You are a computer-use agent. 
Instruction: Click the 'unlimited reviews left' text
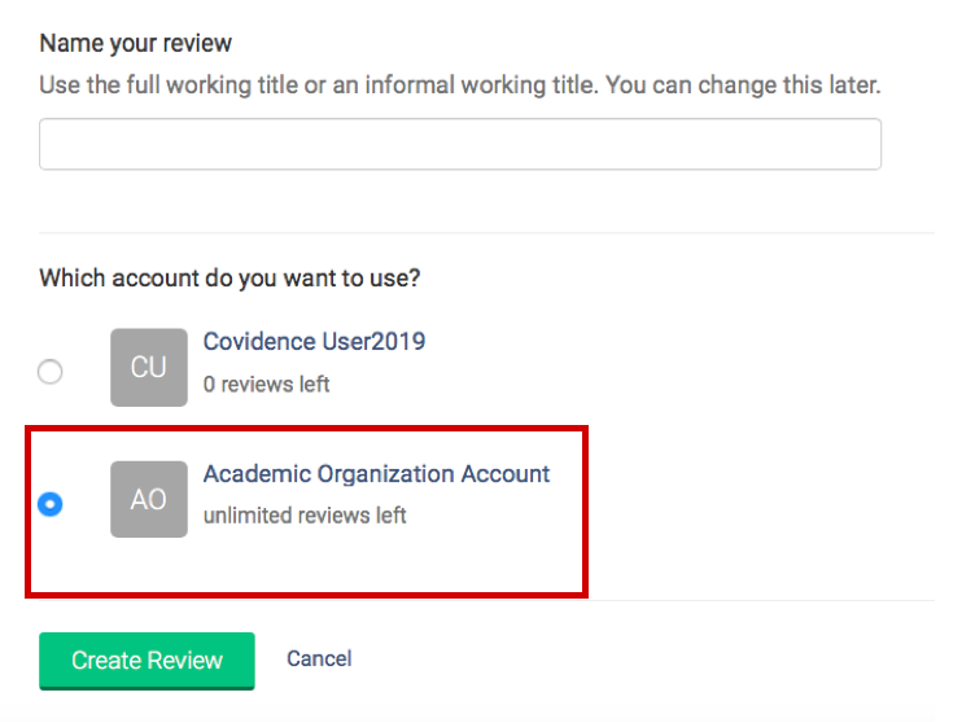tap(305, 515)
